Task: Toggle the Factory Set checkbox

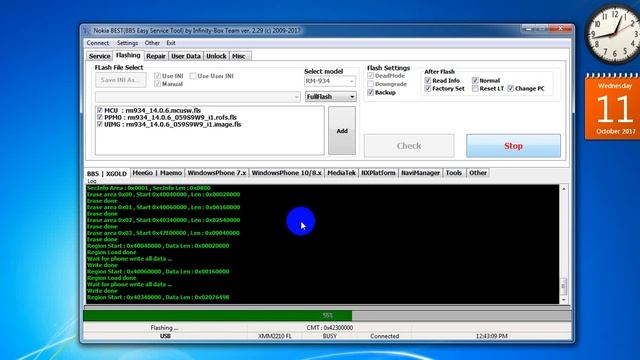Action: tap(428, 89)
